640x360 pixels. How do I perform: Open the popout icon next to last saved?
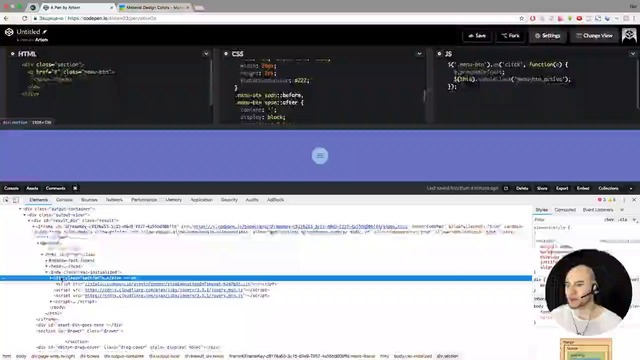[506, 188]
